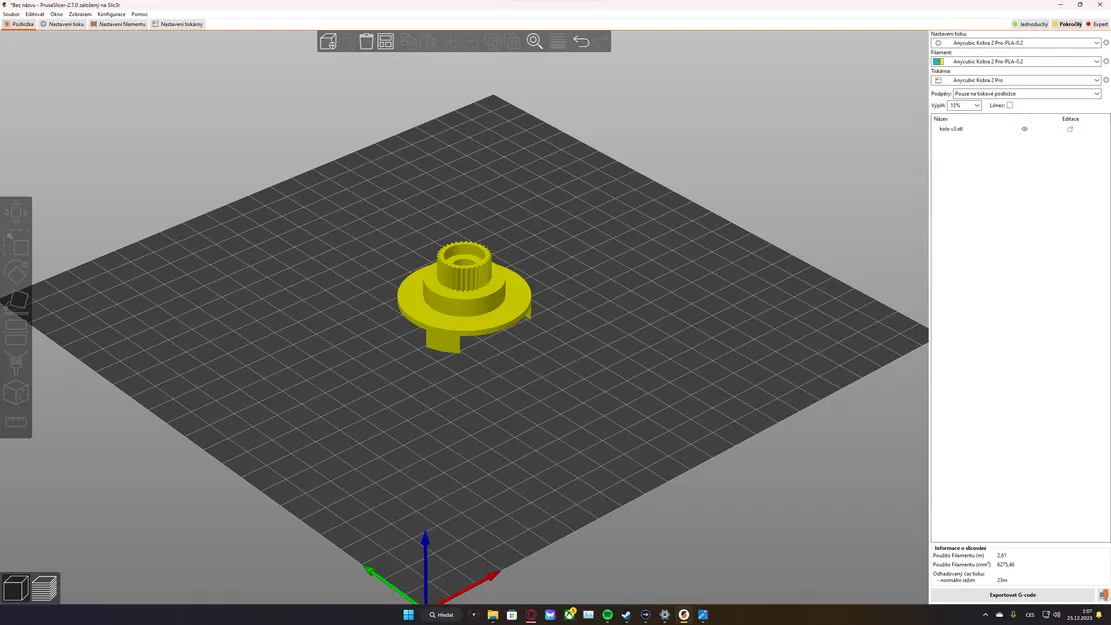Screen dimensions: 1111x625
Task: Open Windows Start menu
Action: pyautogui.click(x=408, y=615)
